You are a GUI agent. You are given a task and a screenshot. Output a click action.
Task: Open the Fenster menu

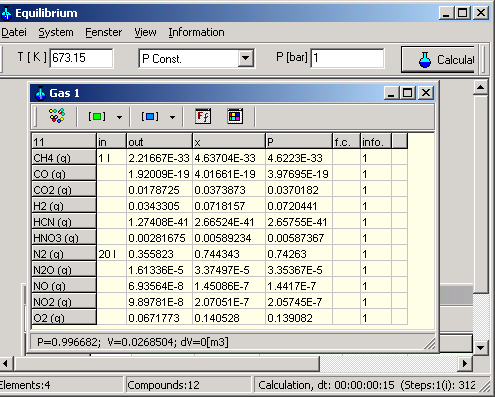coord(104,32)
